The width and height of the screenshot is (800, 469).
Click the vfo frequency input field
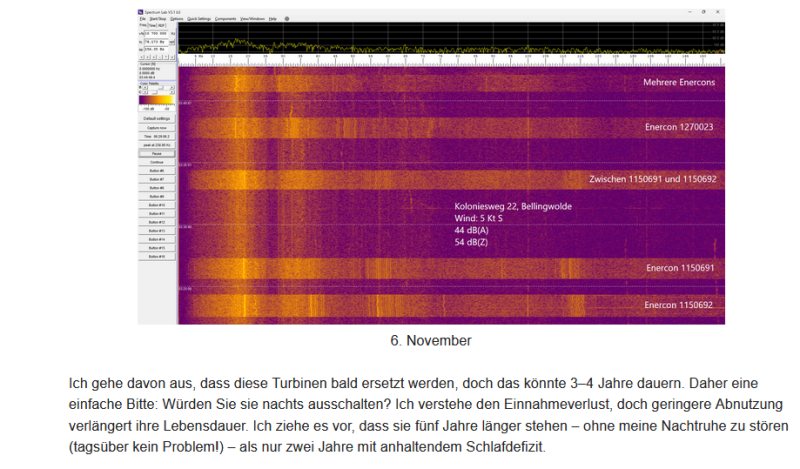156,34
